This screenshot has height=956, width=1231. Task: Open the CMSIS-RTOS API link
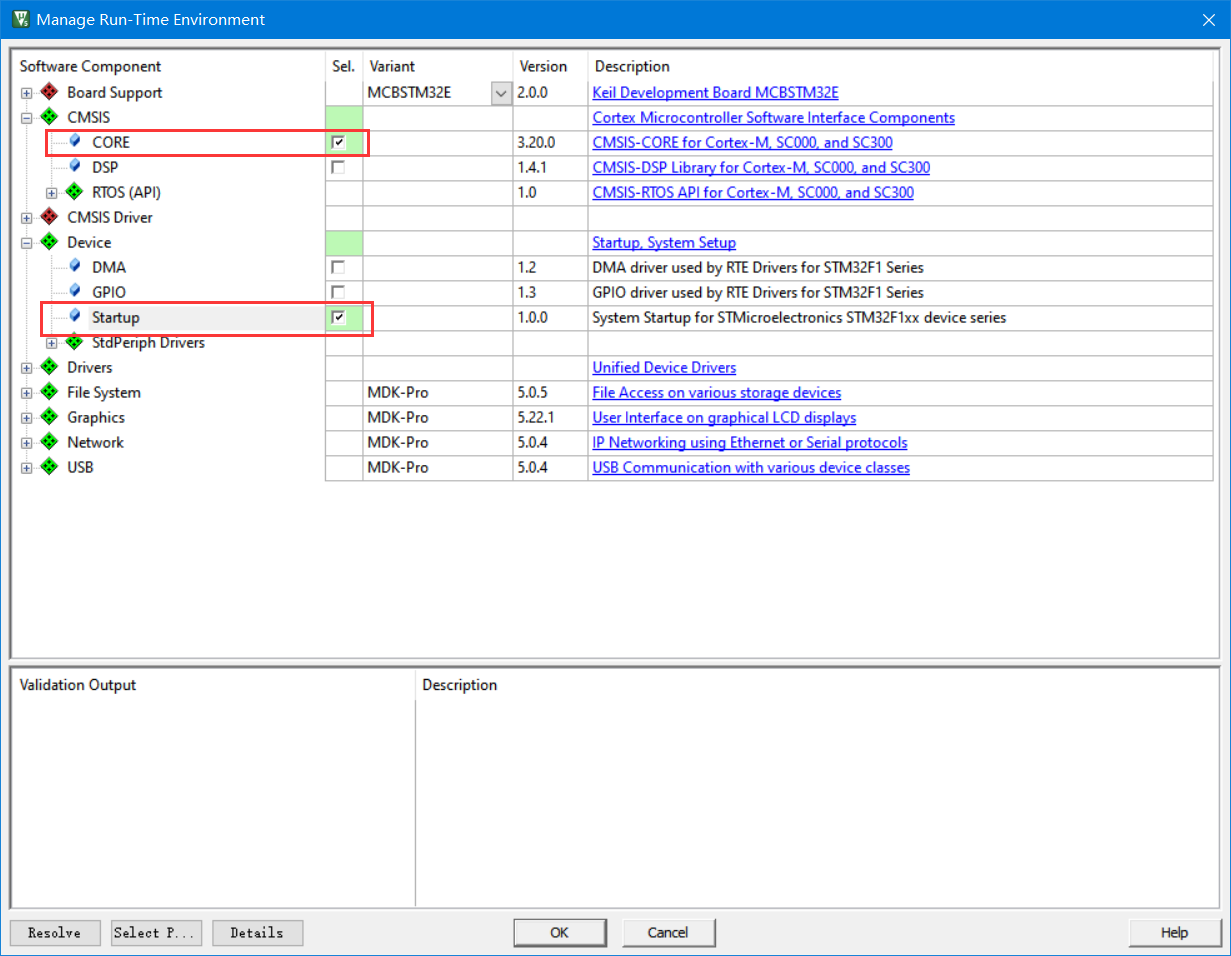coord(753,192)
